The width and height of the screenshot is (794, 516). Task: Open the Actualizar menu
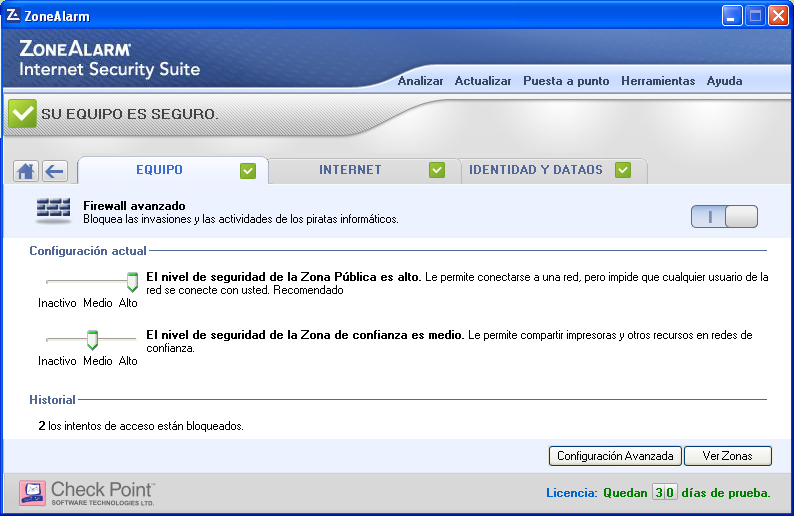tap(483, 81)
